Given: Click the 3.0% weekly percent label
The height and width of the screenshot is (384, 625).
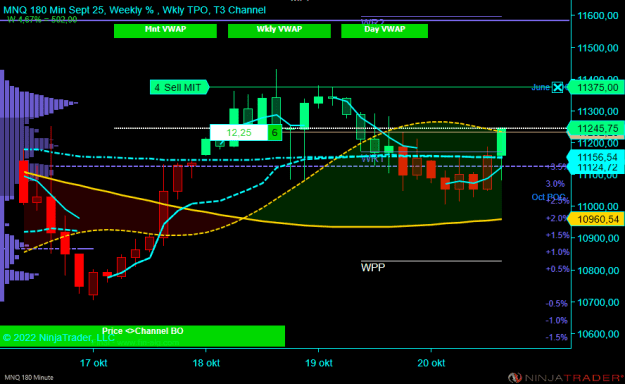Looking at the screenshot, I should click(555, 184).
